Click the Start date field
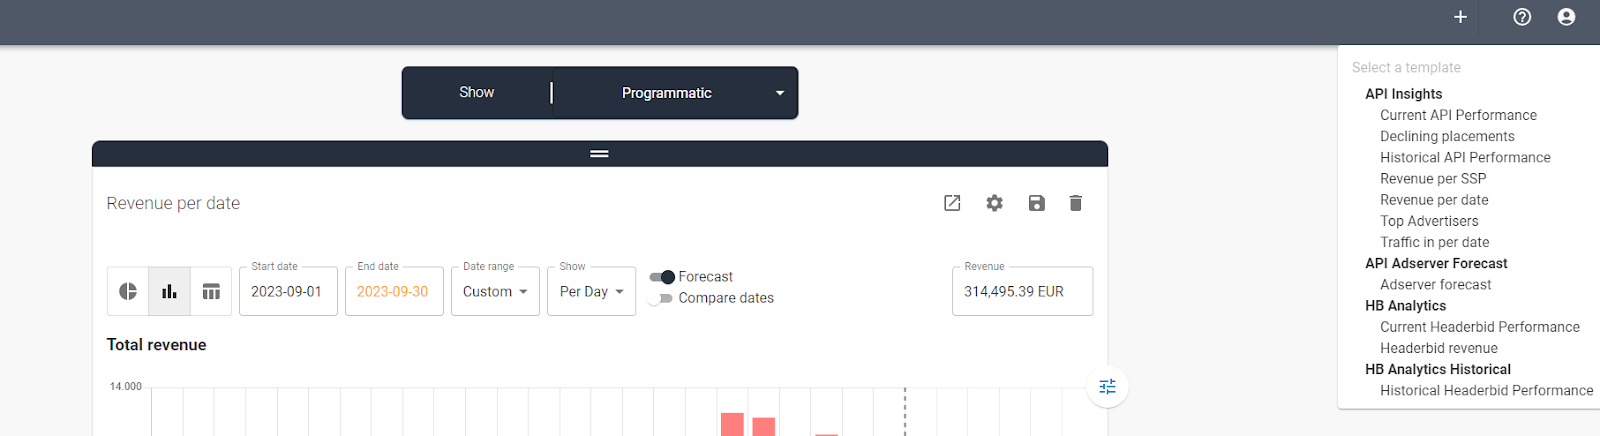This screenshot has width=1600, height=436. [x=288, y=291]
